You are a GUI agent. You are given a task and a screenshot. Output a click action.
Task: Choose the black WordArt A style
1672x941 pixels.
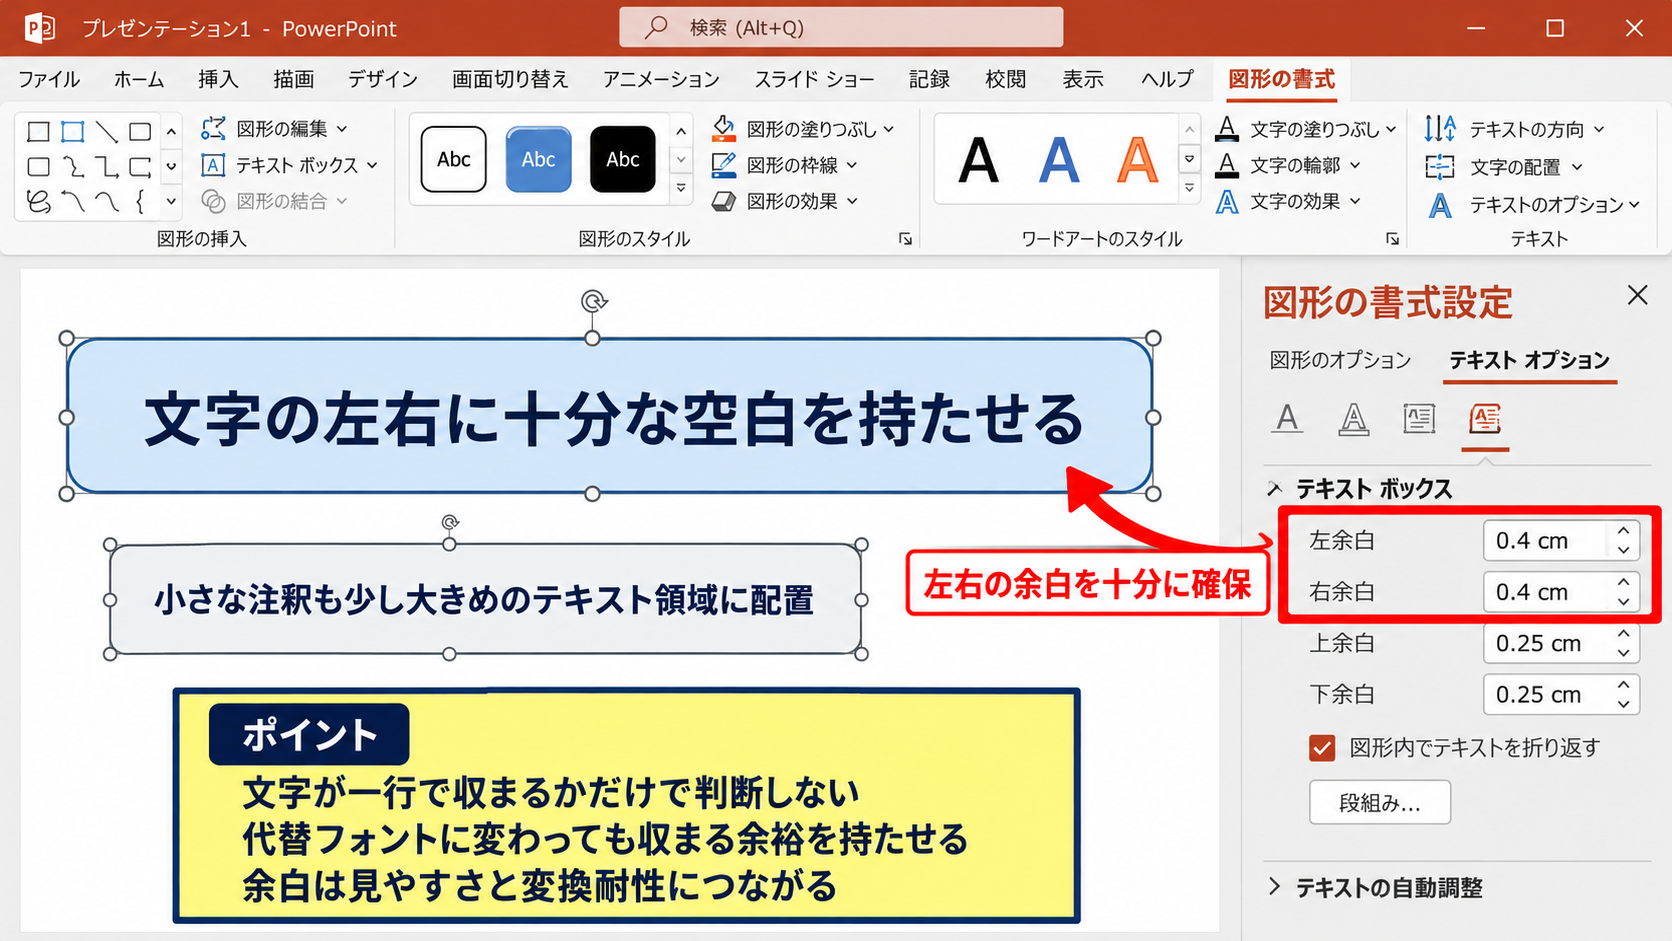pos(978,160)
